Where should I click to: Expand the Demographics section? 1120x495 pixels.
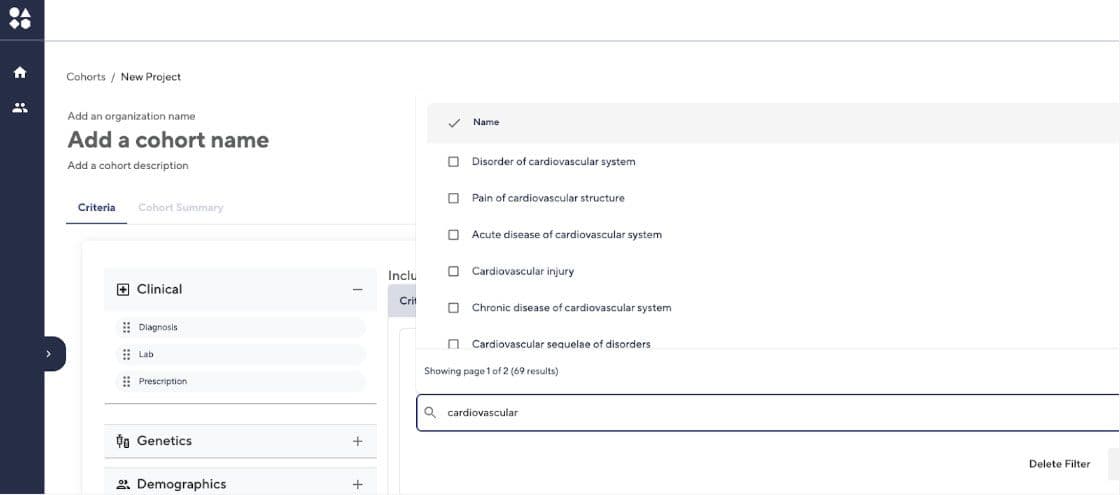(357, 484)
